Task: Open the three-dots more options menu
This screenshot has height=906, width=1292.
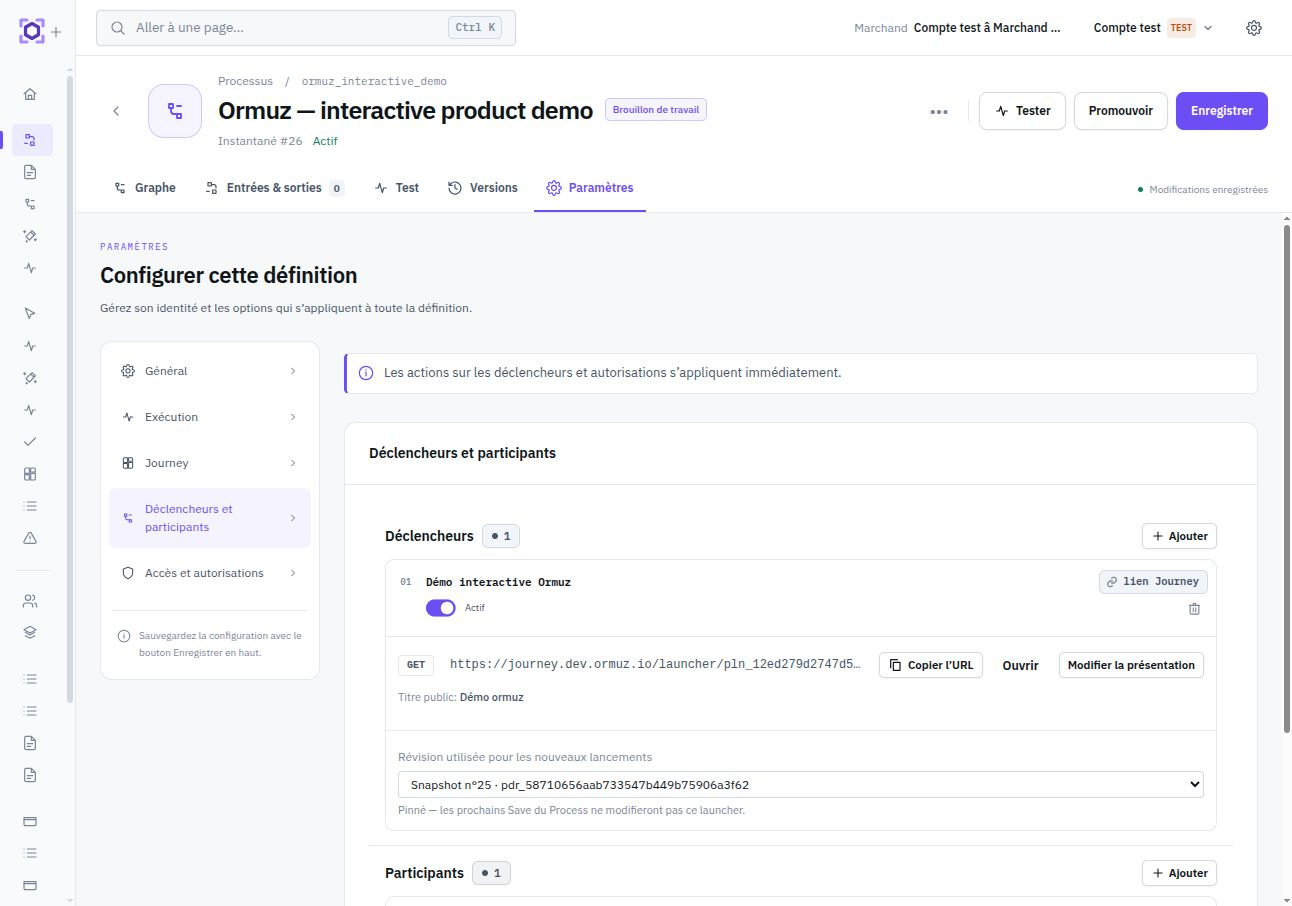Action: click(939, 112)
